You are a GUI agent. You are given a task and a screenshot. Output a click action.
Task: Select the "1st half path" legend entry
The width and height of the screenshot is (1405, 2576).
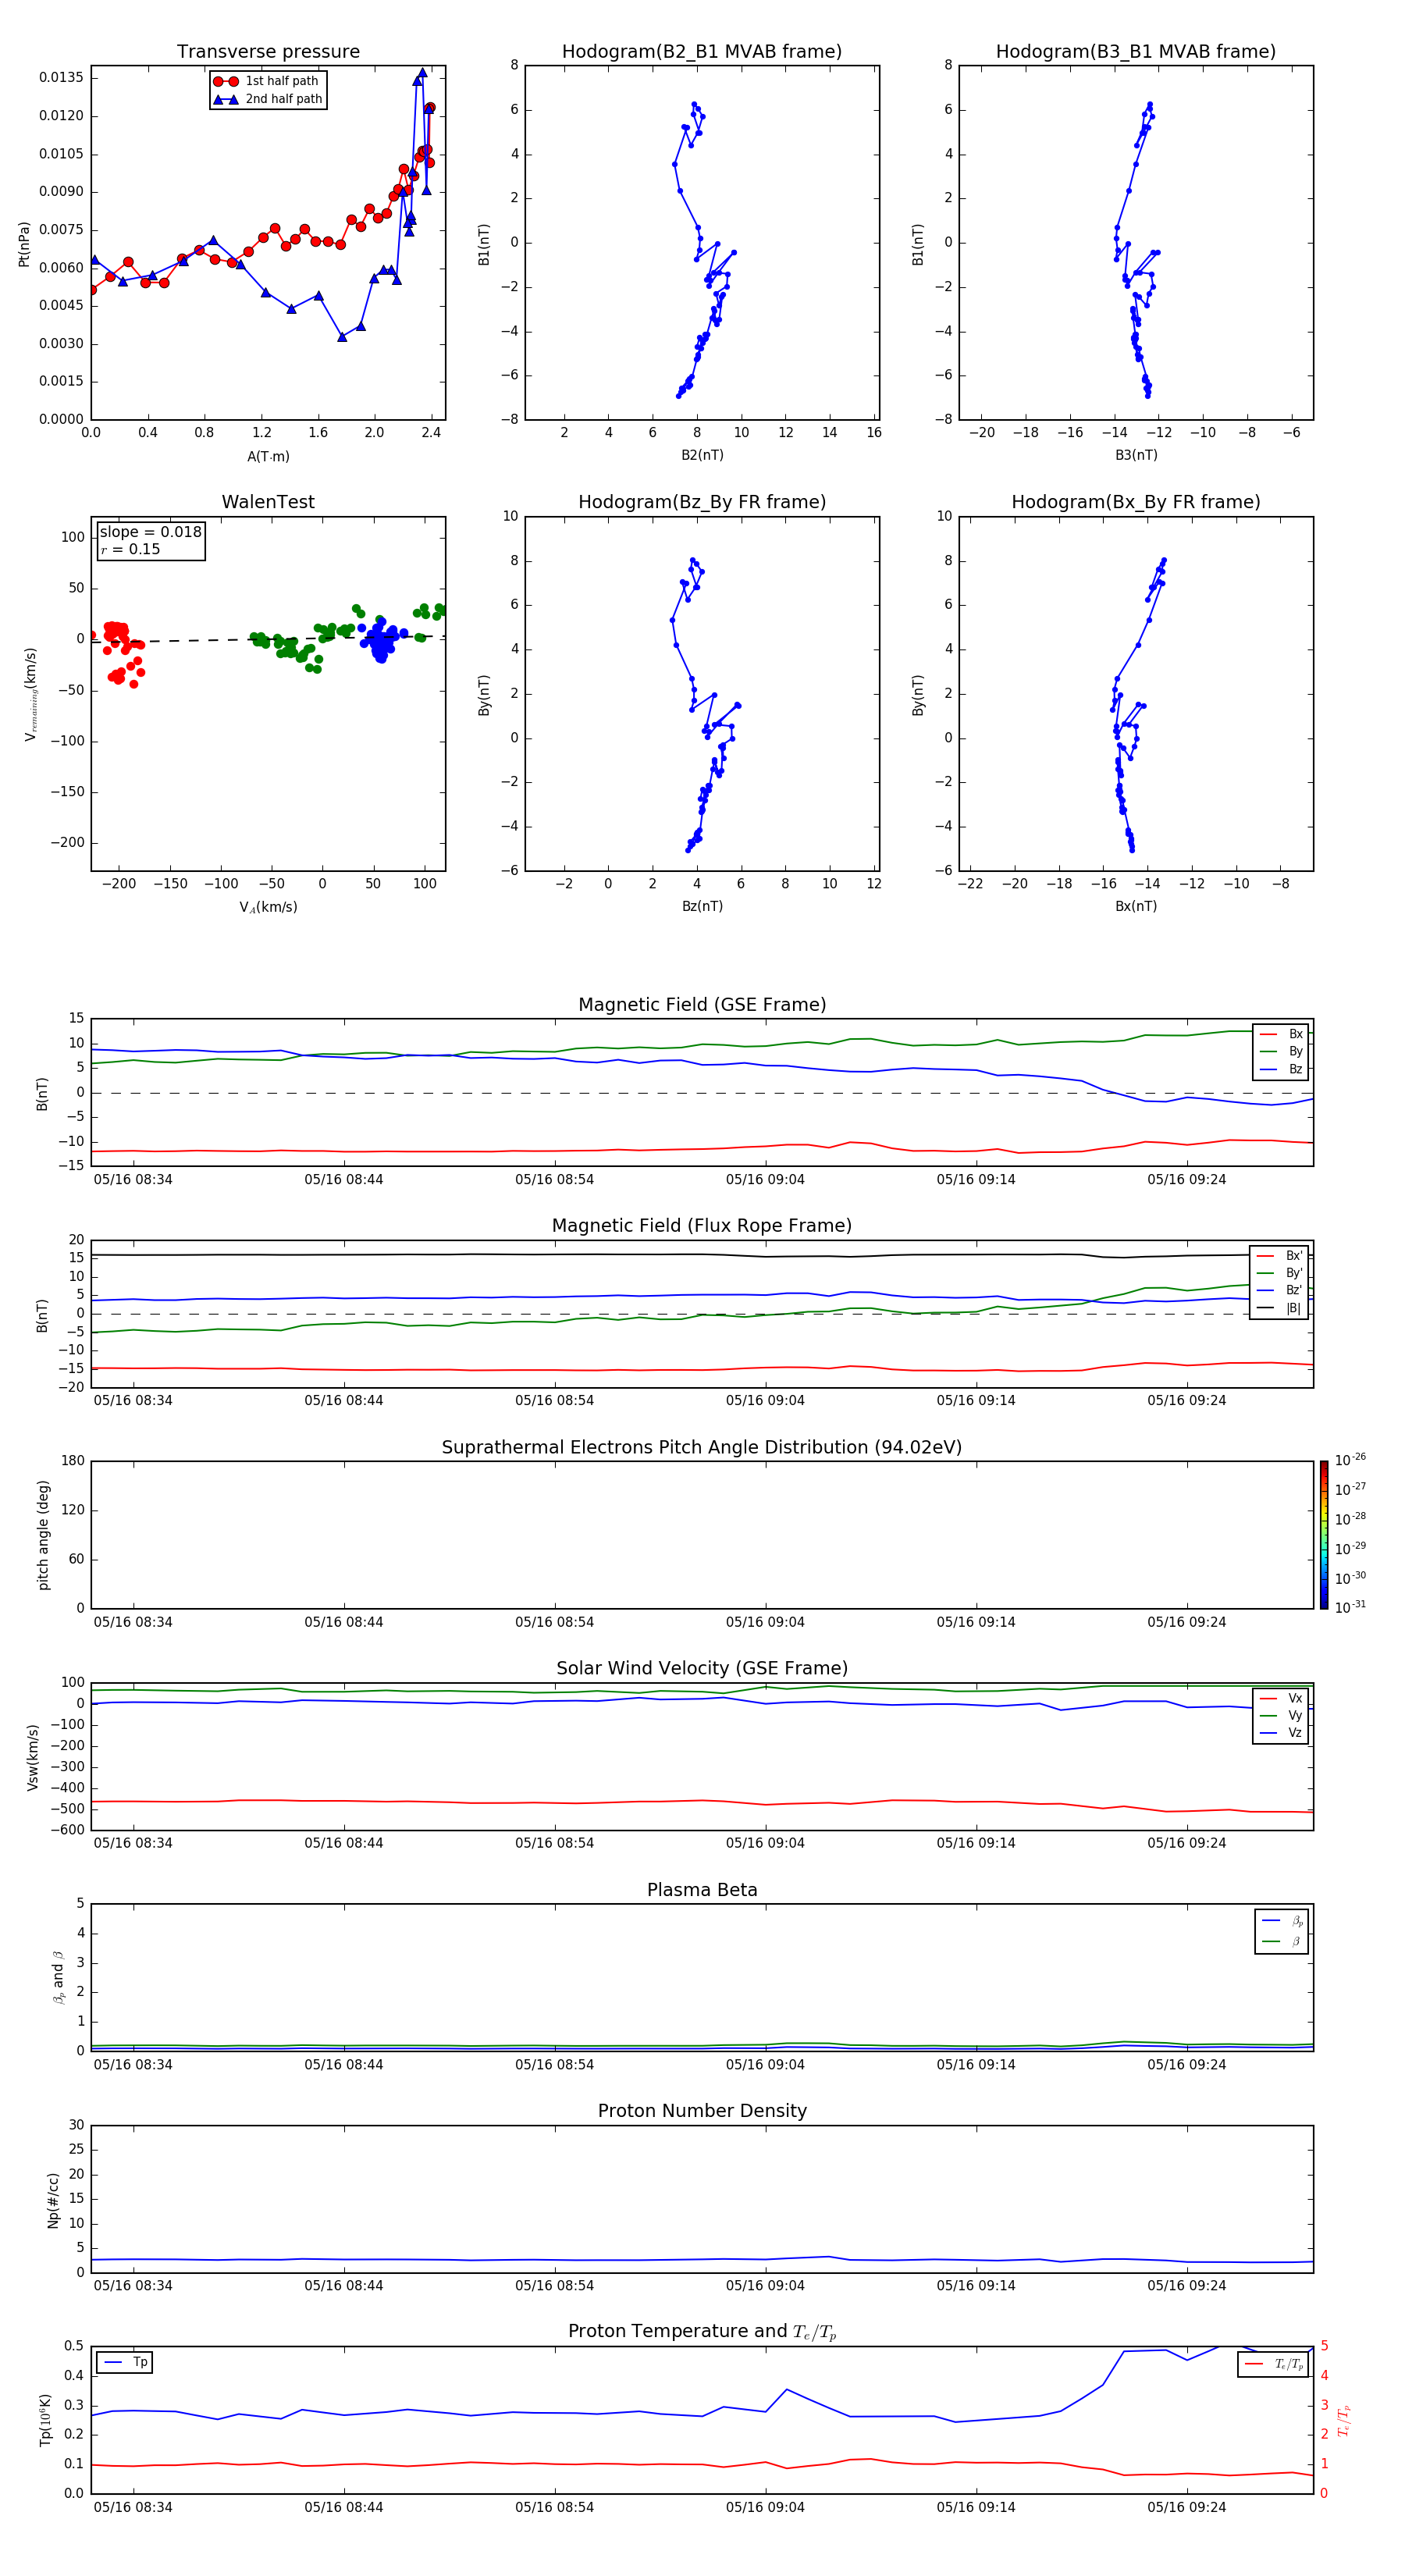pyautogui.click(x=267, y=81)
